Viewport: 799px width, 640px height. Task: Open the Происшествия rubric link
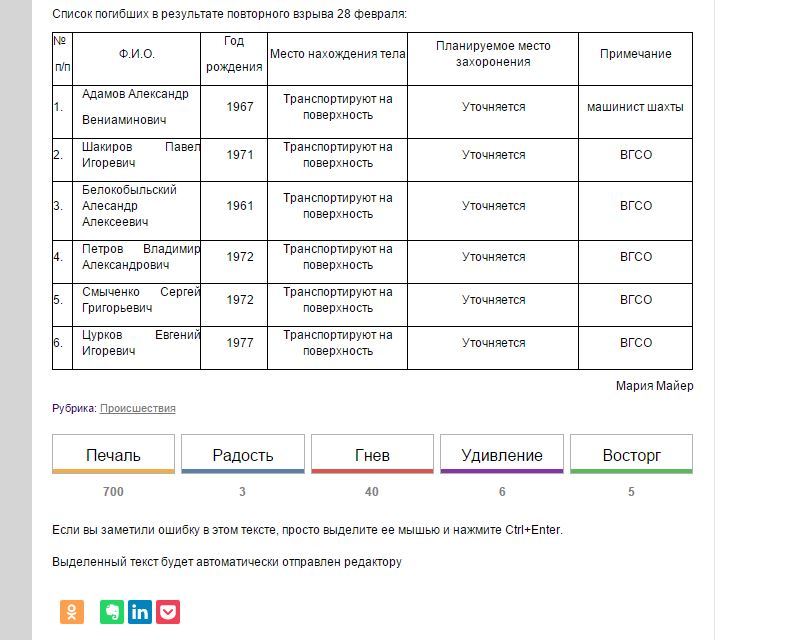point(137,408)
